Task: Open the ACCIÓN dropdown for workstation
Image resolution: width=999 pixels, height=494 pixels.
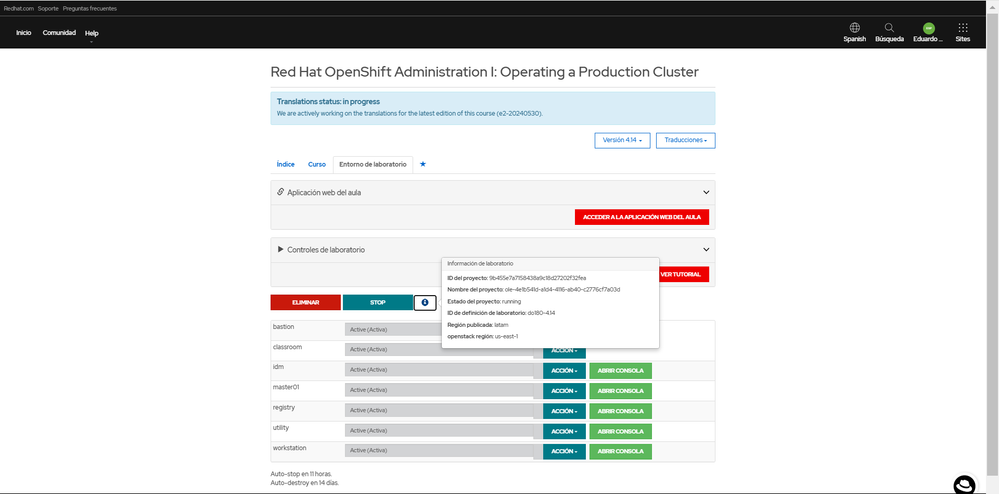Action: point(564,451)
